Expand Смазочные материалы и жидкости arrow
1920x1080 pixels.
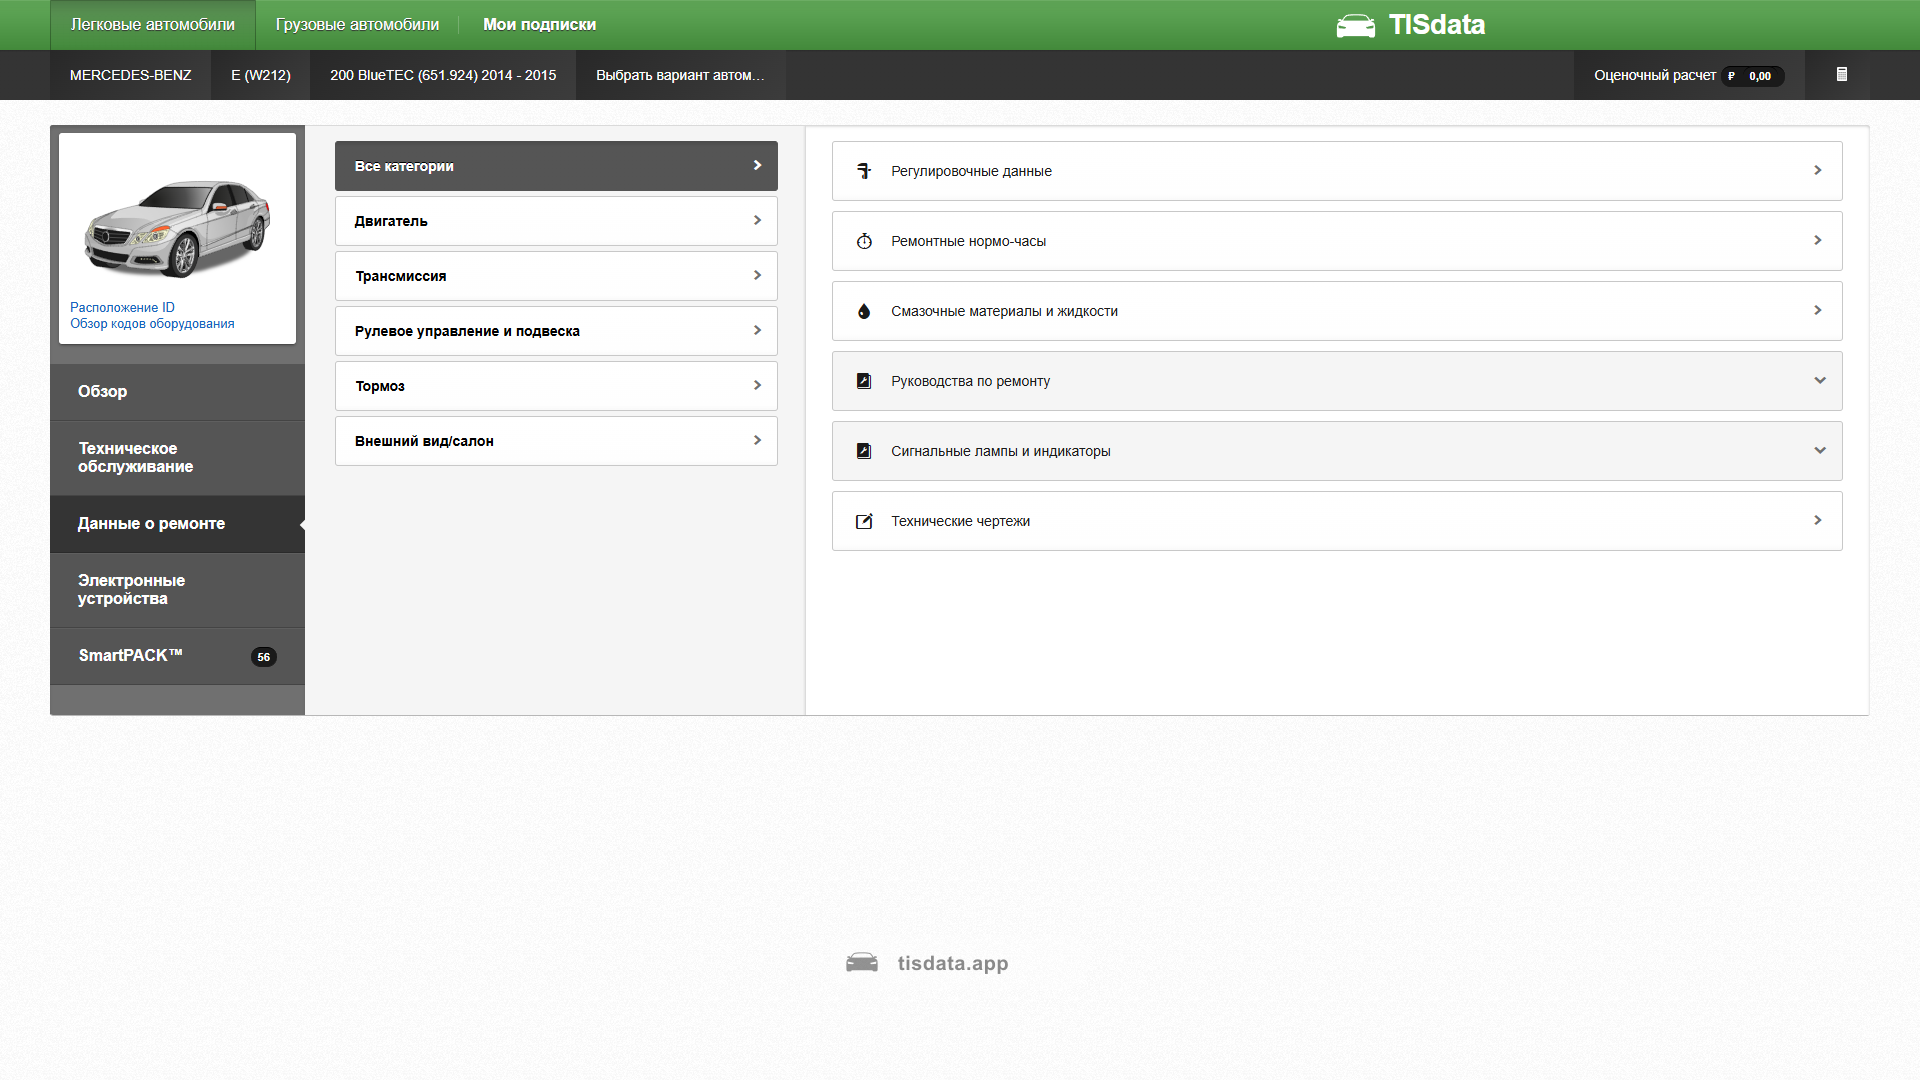(x=1818, y=310)
